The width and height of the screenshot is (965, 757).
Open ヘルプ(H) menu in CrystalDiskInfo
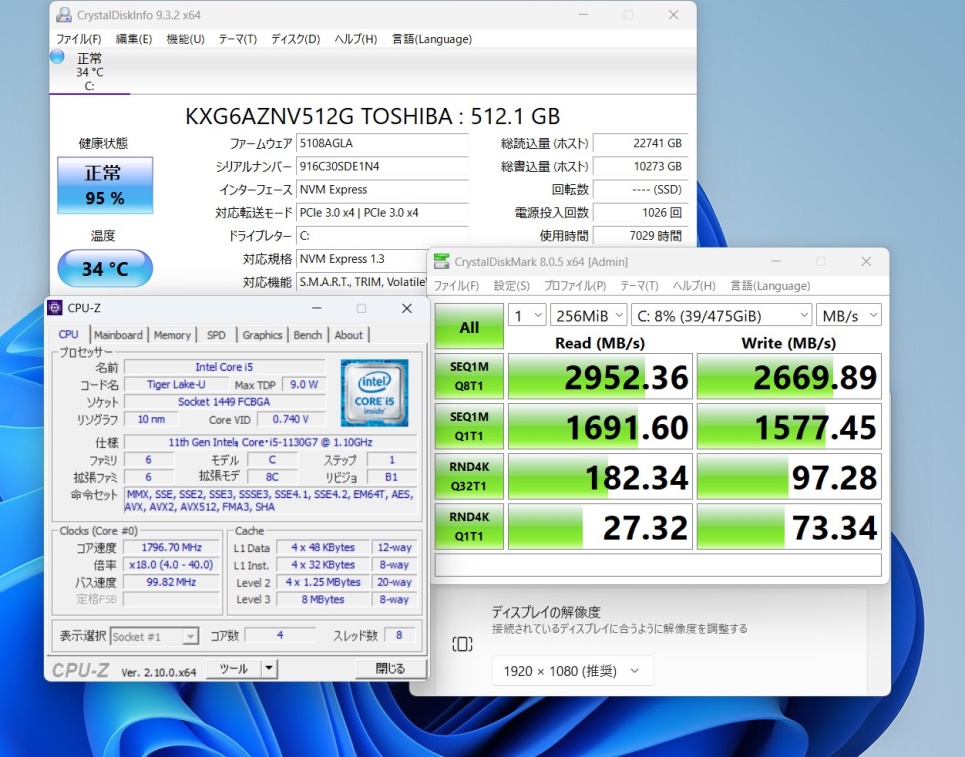pyautogui.click(x=356, y=39)
